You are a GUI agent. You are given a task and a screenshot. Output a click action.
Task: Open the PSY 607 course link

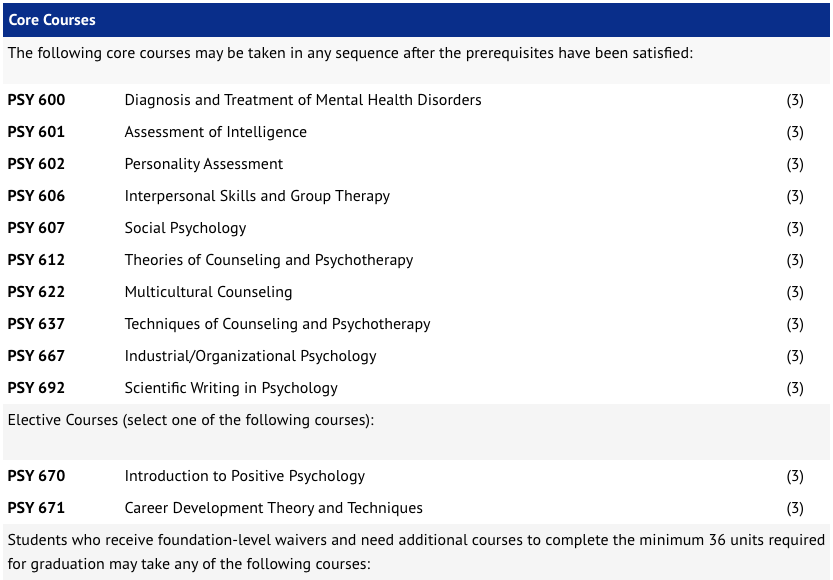coord(36,228)
